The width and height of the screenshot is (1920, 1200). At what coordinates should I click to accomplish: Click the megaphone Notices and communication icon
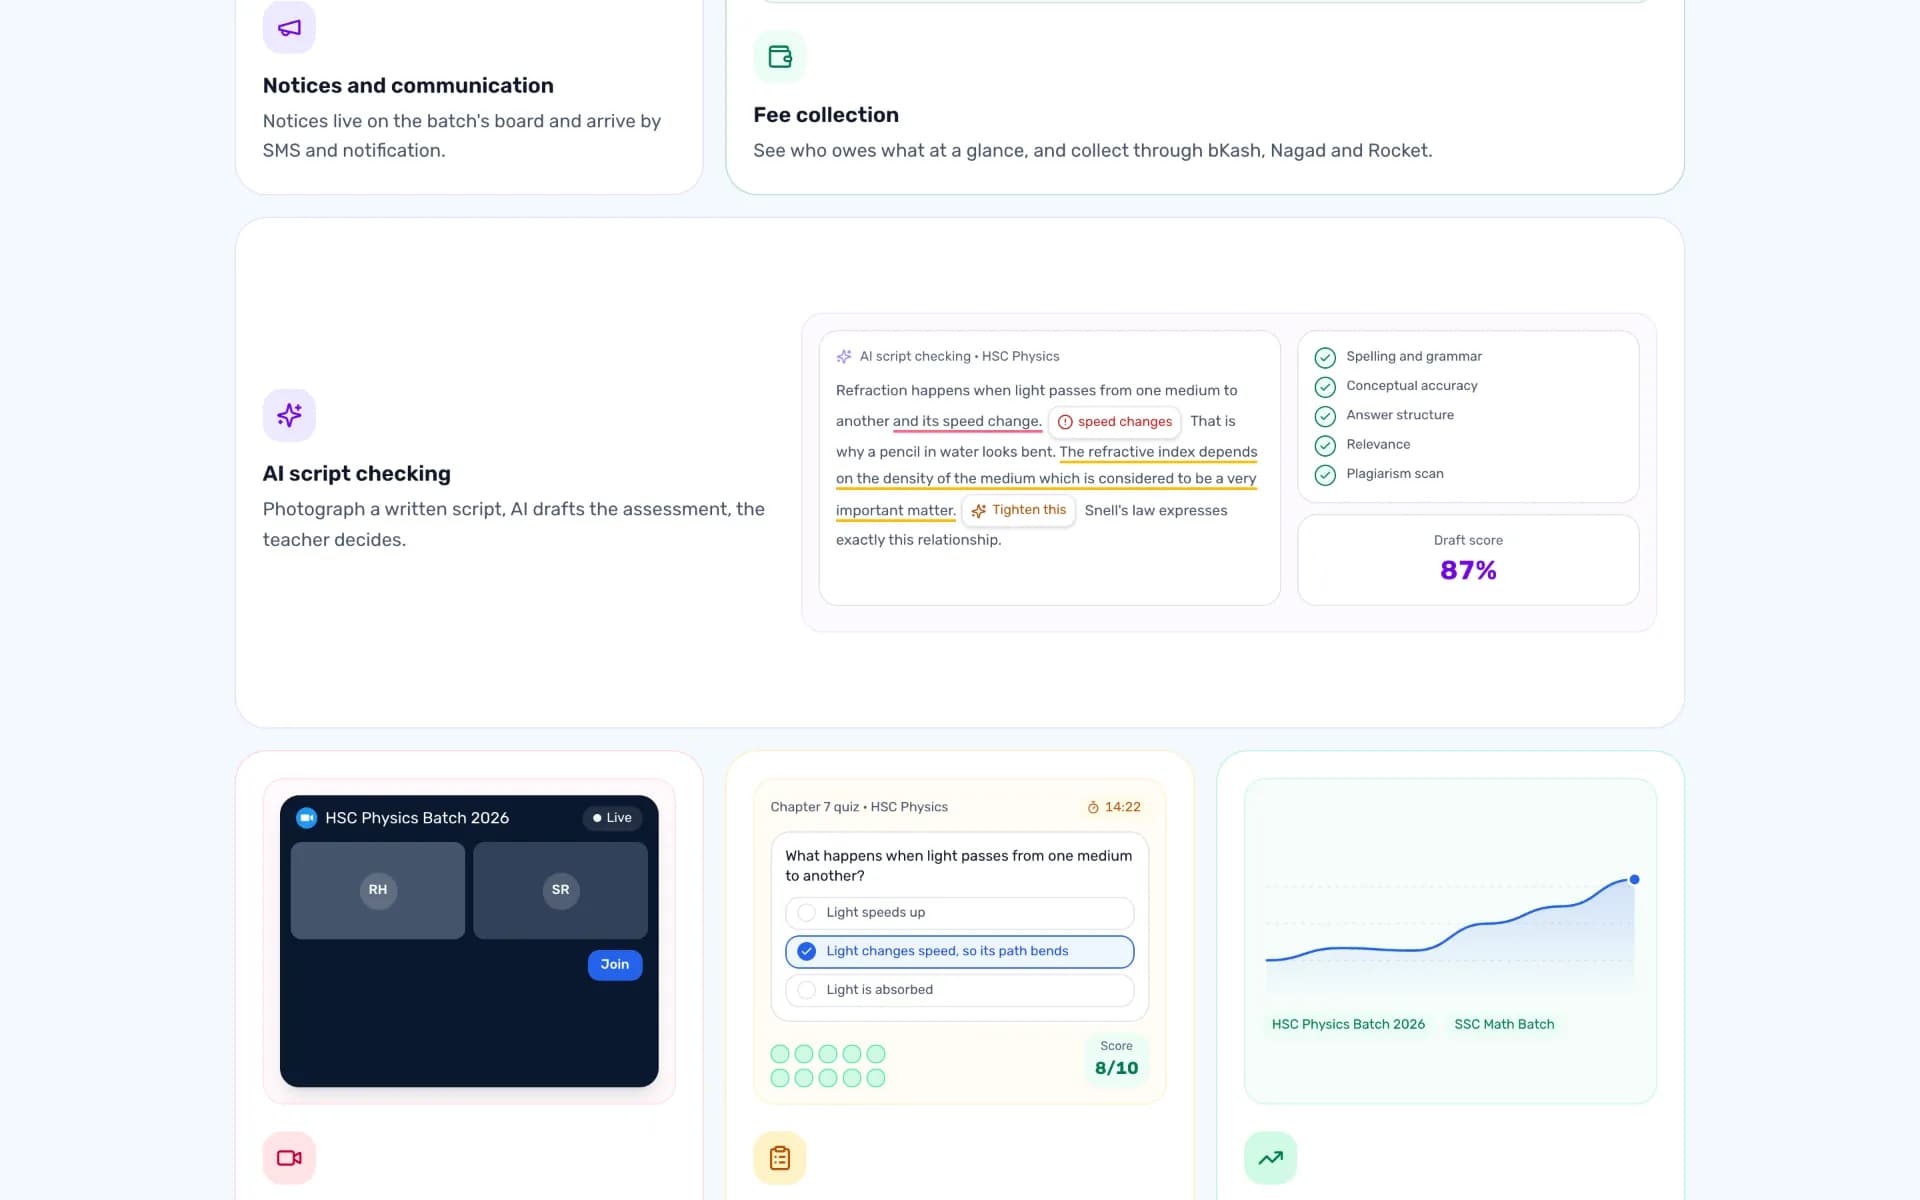coord(289,27)
